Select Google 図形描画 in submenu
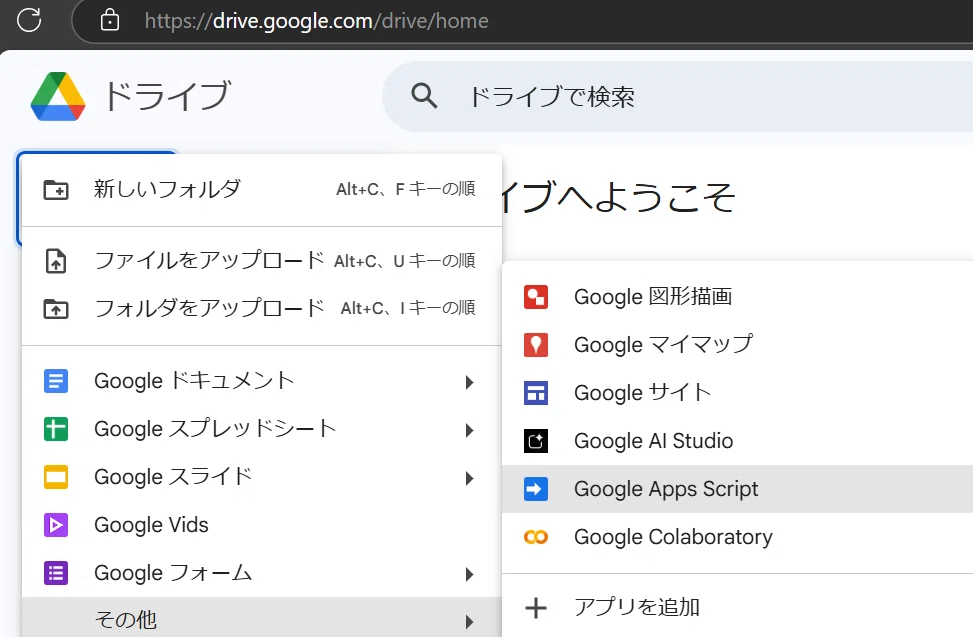973x637 pixels. click(737, 296)
